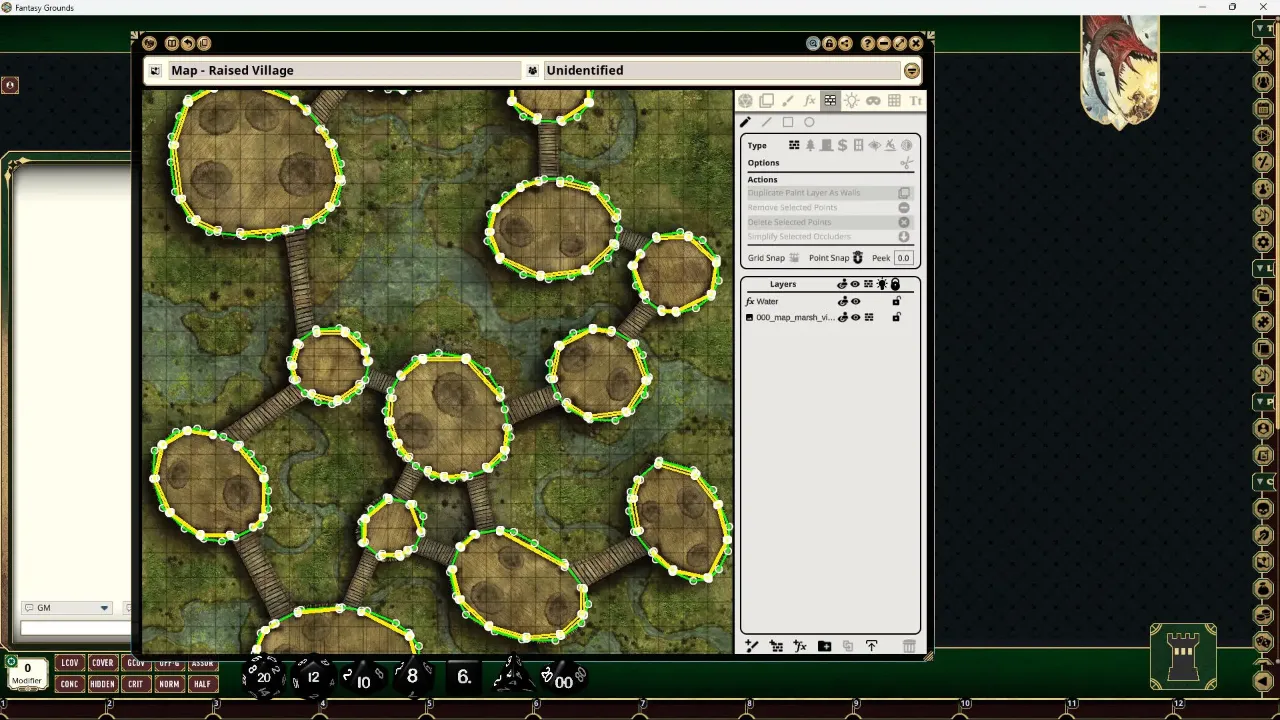Viewport: 1280px width, 720px height.
Task: Click the CONC modifier button
Action: [69, 684]
